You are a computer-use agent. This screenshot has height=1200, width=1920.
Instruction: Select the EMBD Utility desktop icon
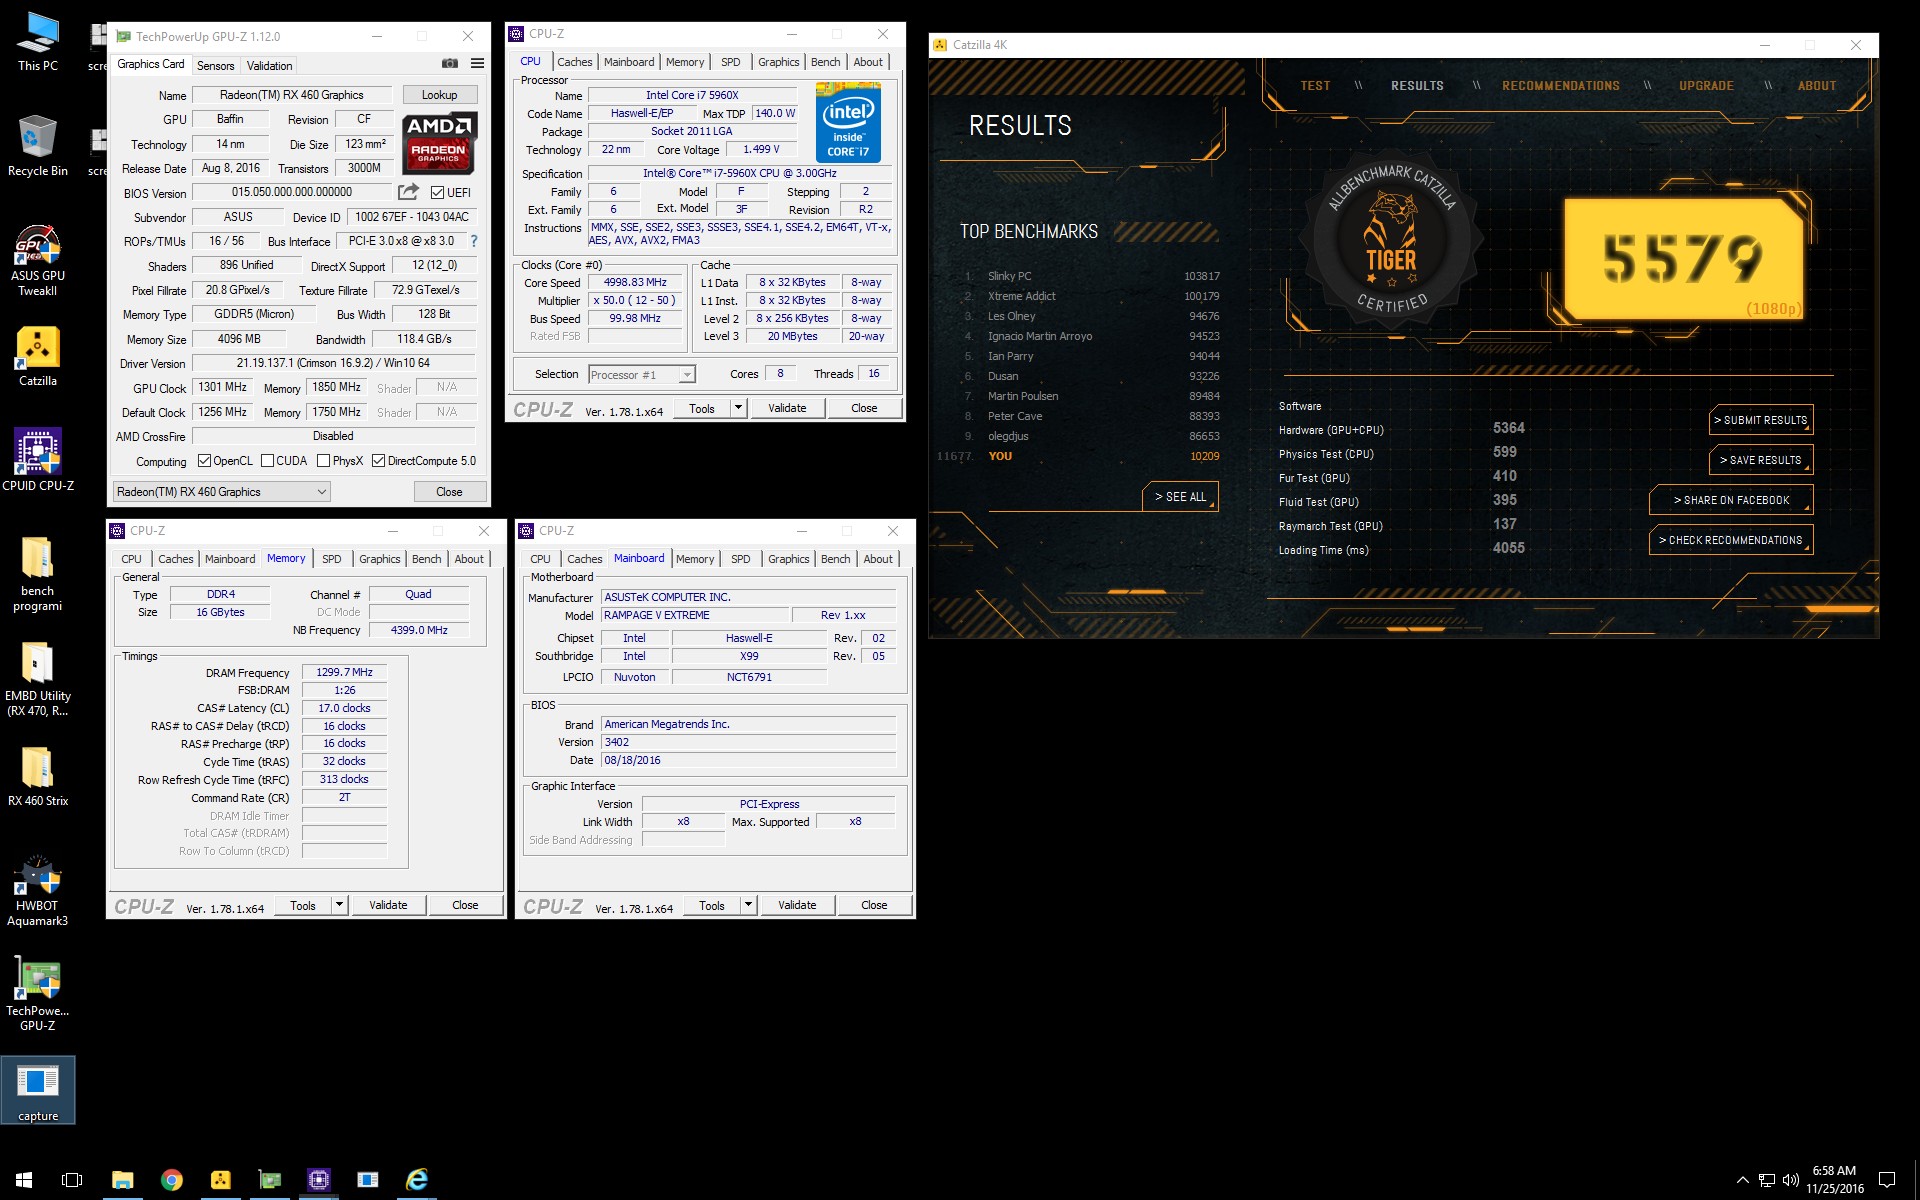(38, 679)
